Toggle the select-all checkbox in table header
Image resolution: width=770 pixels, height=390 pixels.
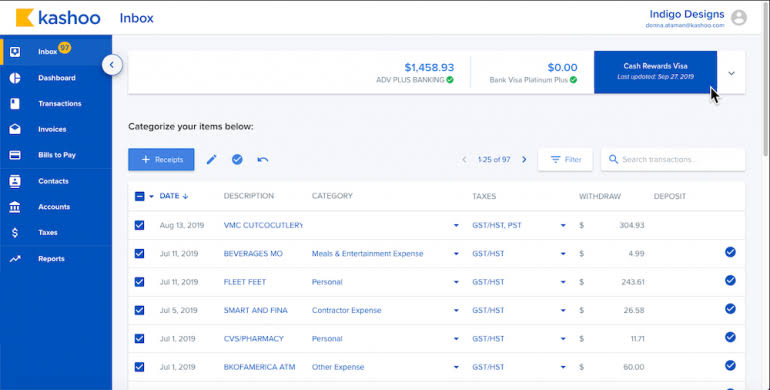(139, 196)
